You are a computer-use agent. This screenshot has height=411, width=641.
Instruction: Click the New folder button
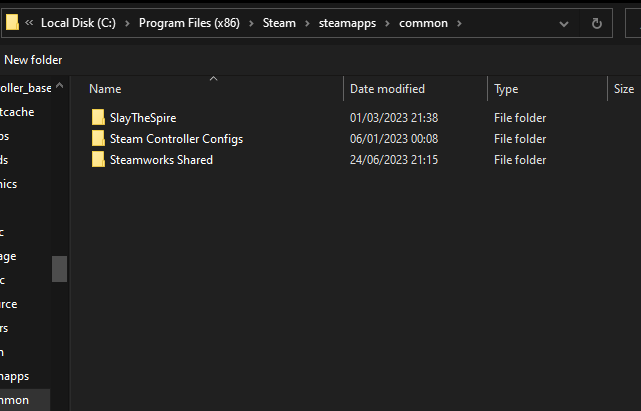pyautogui.click(x=33, y=60)
